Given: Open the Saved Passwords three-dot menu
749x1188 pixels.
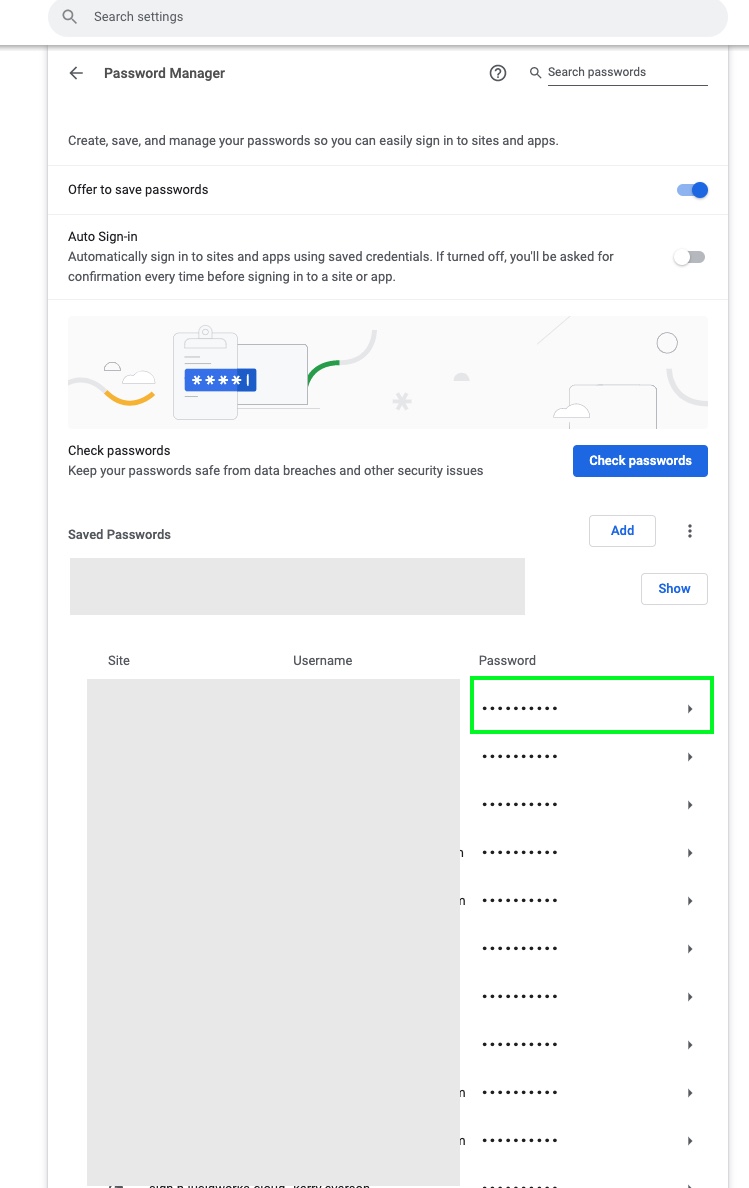Looking at the screenshot, I should (690, 531).
